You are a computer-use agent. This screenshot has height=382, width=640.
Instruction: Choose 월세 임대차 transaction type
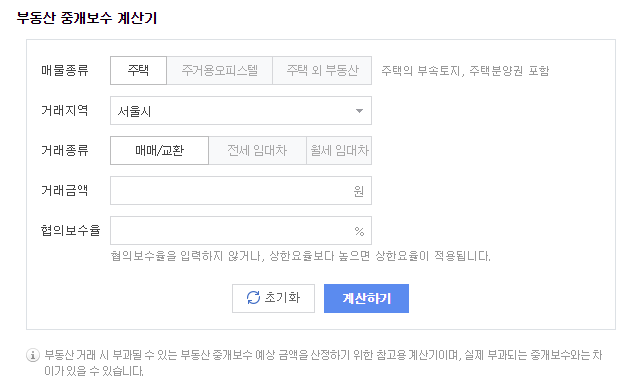click(x=339, y=151)
